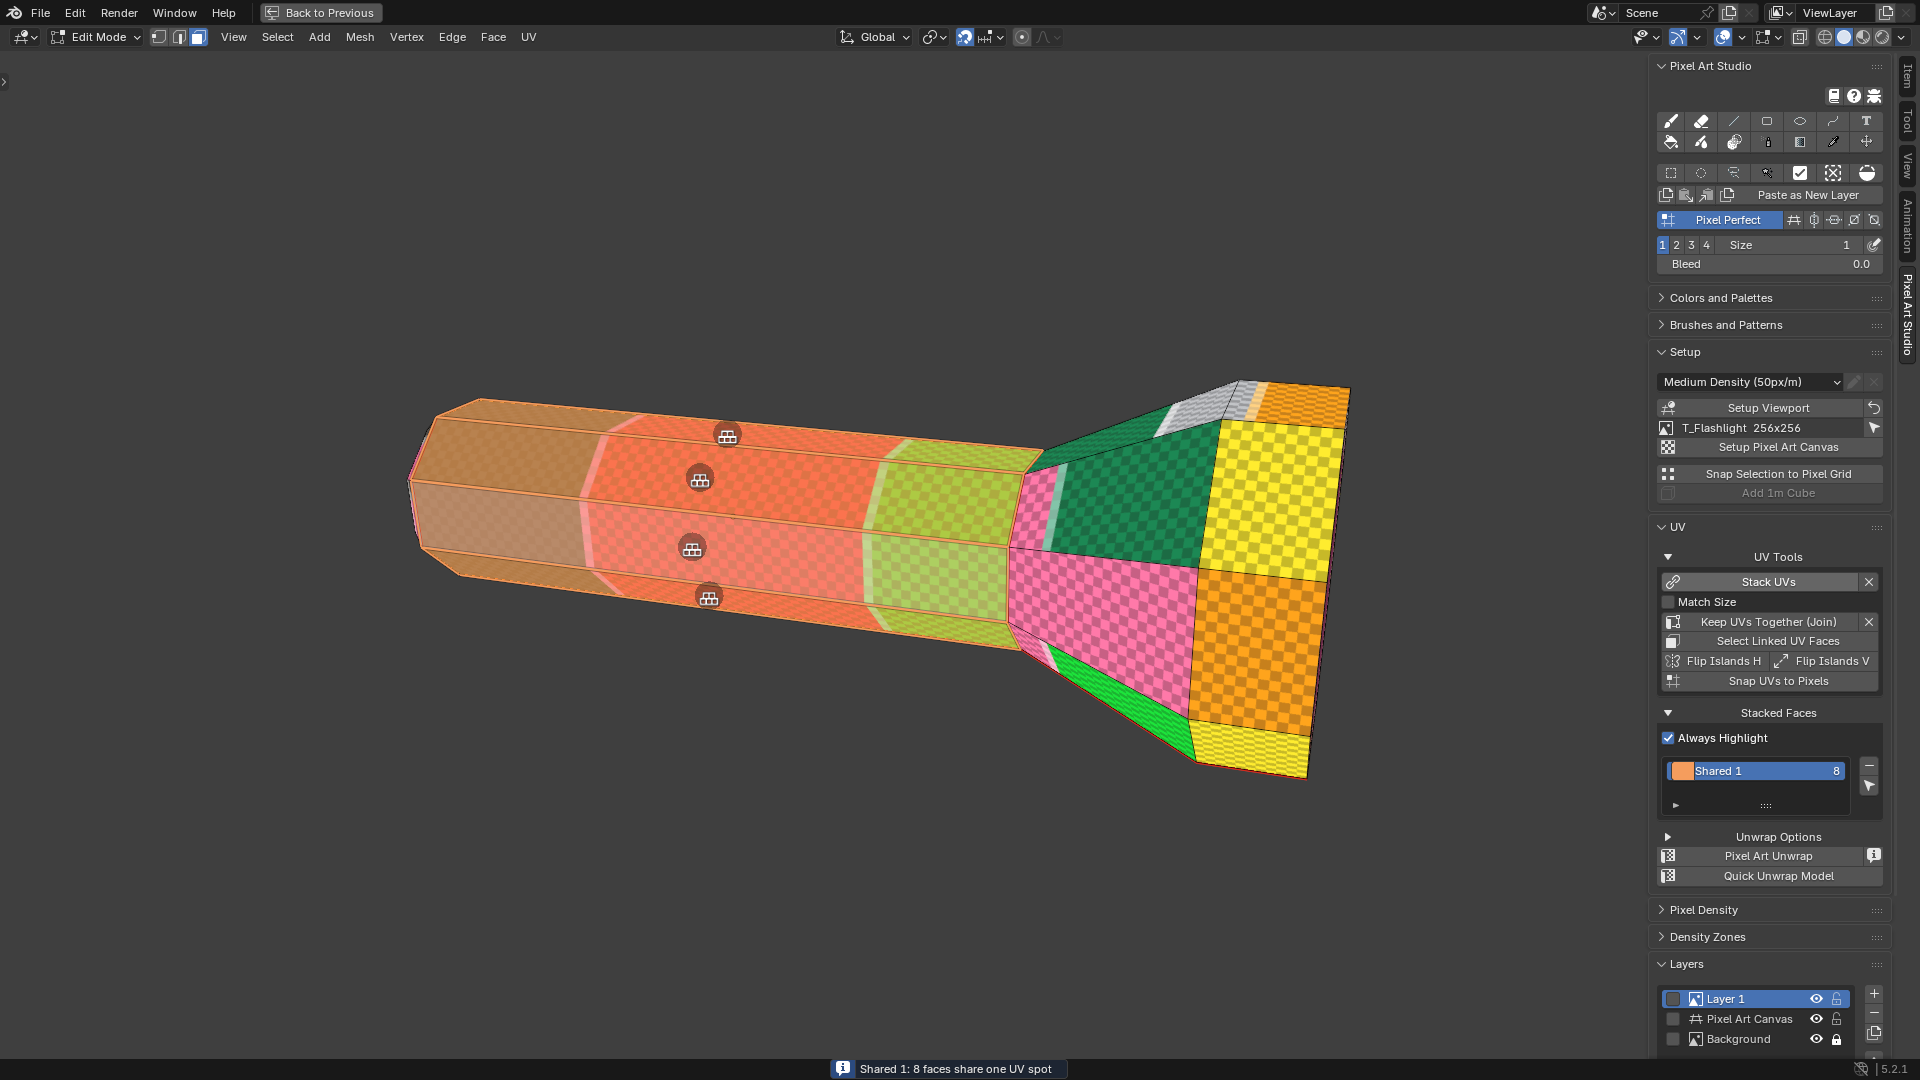This screenshot has width=1920, height=1080.
Task: Choose the Circle selection tool
Action: [x=1701, y=173]
